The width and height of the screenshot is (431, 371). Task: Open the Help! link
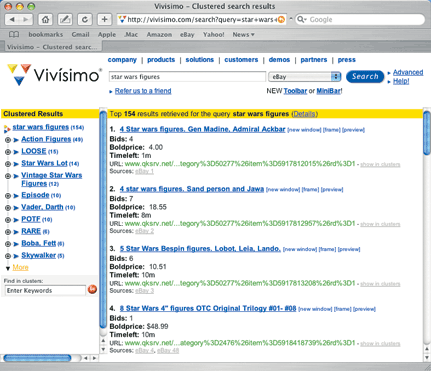click(401, 81)
